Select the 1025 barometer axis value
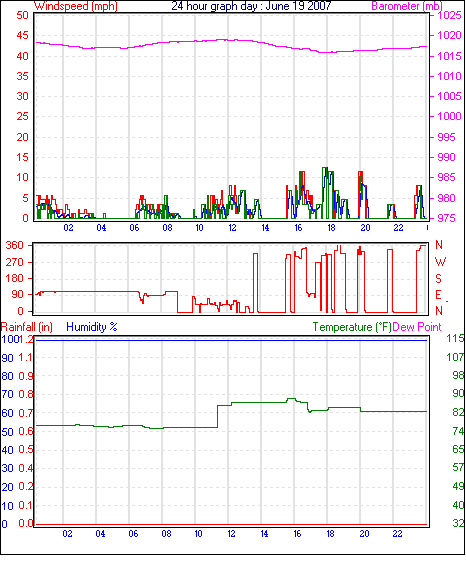 pyautogui.click(x=449, y=15)
